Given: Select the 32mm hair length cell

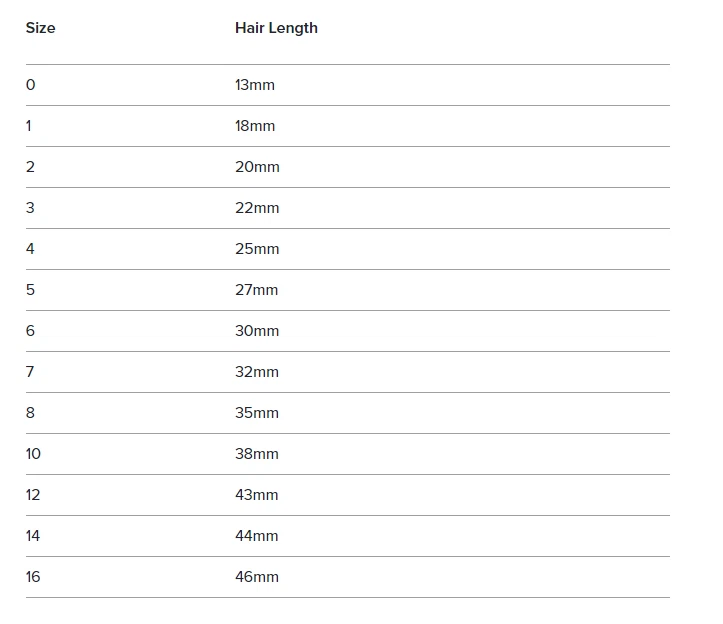Looking at the screenshot, I should pyautogui.click(x=257, y=372).
